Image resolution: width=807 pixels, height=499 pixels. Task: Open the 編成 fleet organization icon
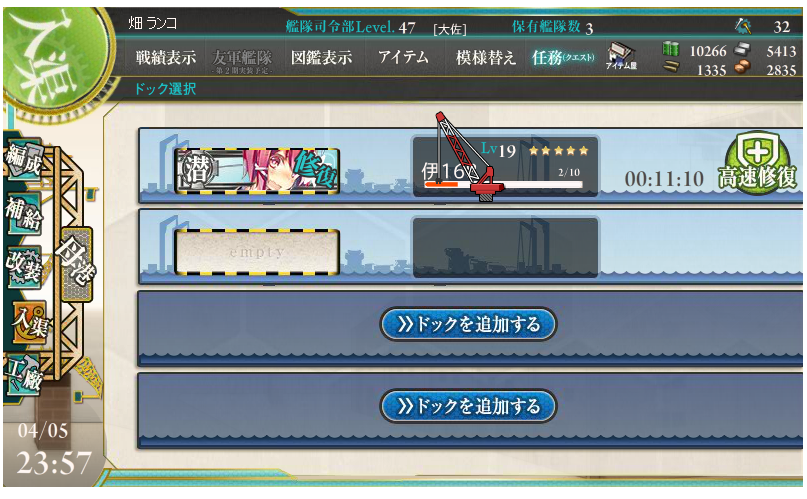pos(23,161)
